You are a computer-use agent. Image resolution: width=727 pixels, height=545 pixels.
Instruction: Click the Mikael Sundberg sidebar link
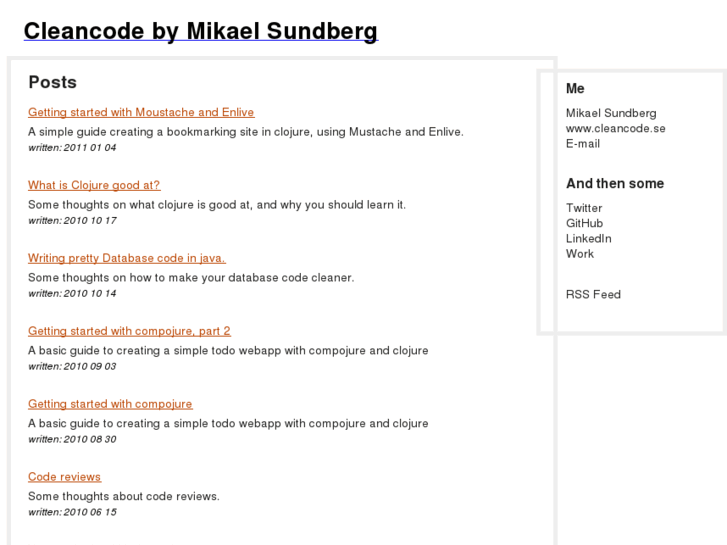tap(611, 113)
